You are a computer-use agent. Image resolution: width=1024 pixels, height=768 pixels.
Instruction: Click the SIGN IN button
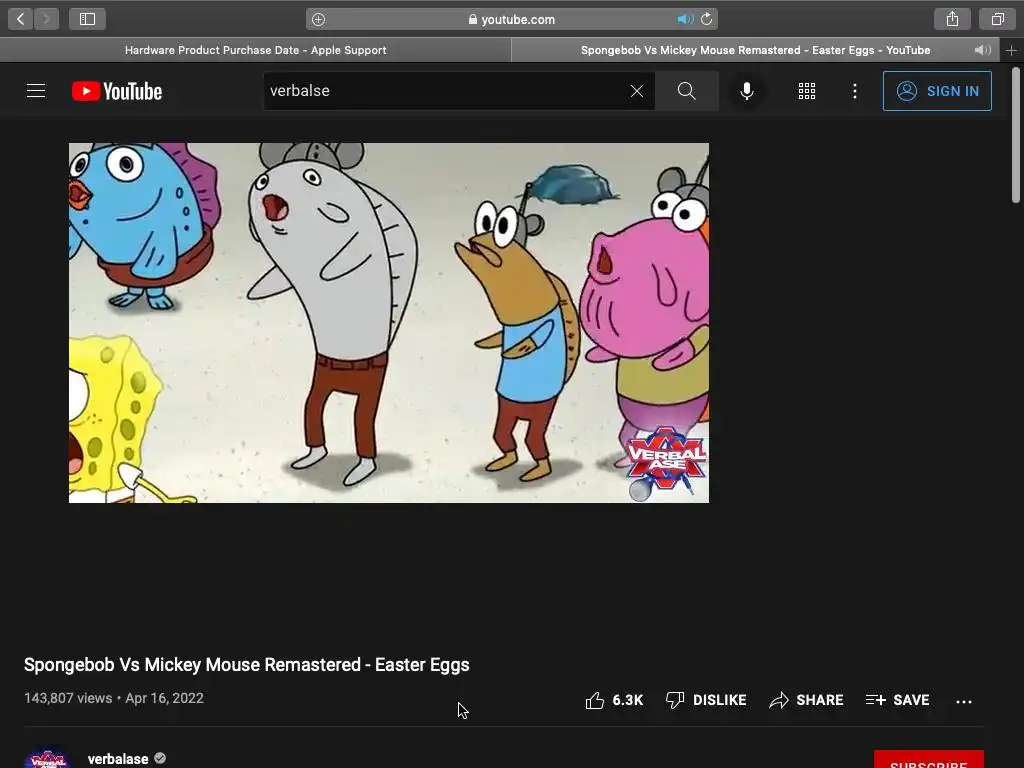tap(937, 91)
